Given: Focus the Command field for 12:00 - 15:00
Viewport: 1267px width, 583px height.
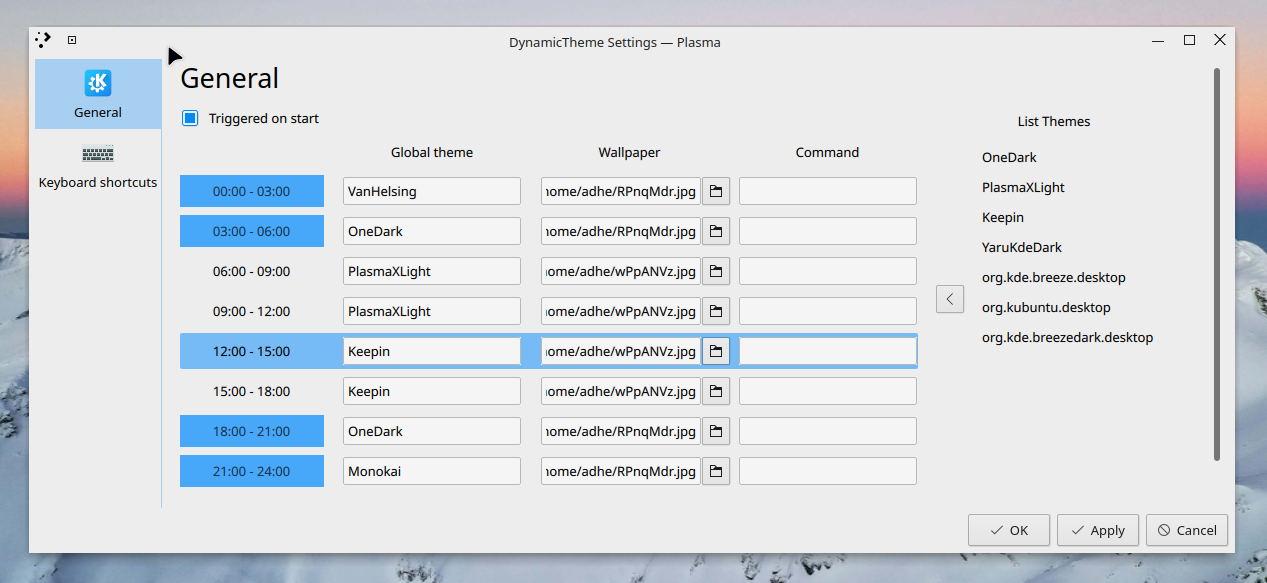Looking at the screenshot, I should tap(828, 351).
